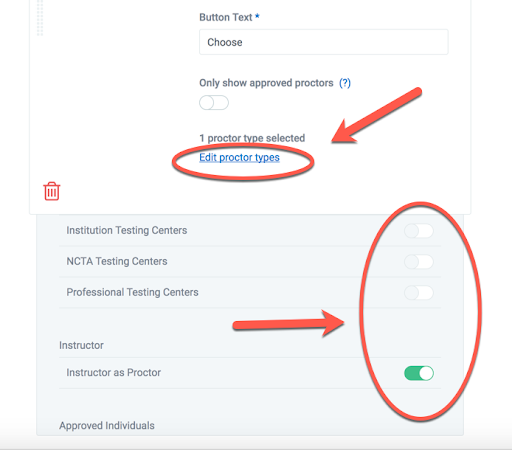
Task: Select the Professional Testing Centers row label
Action: [x=132, y=292]
